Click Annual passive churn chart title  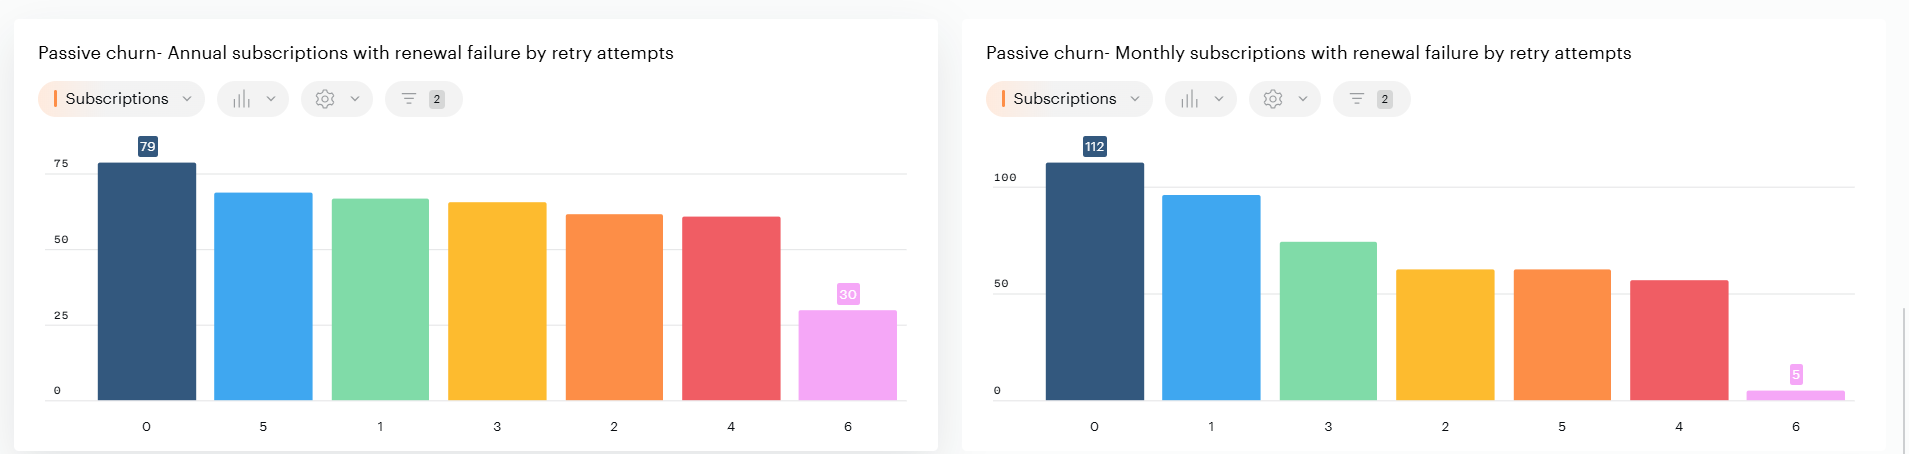coord(355,53)
